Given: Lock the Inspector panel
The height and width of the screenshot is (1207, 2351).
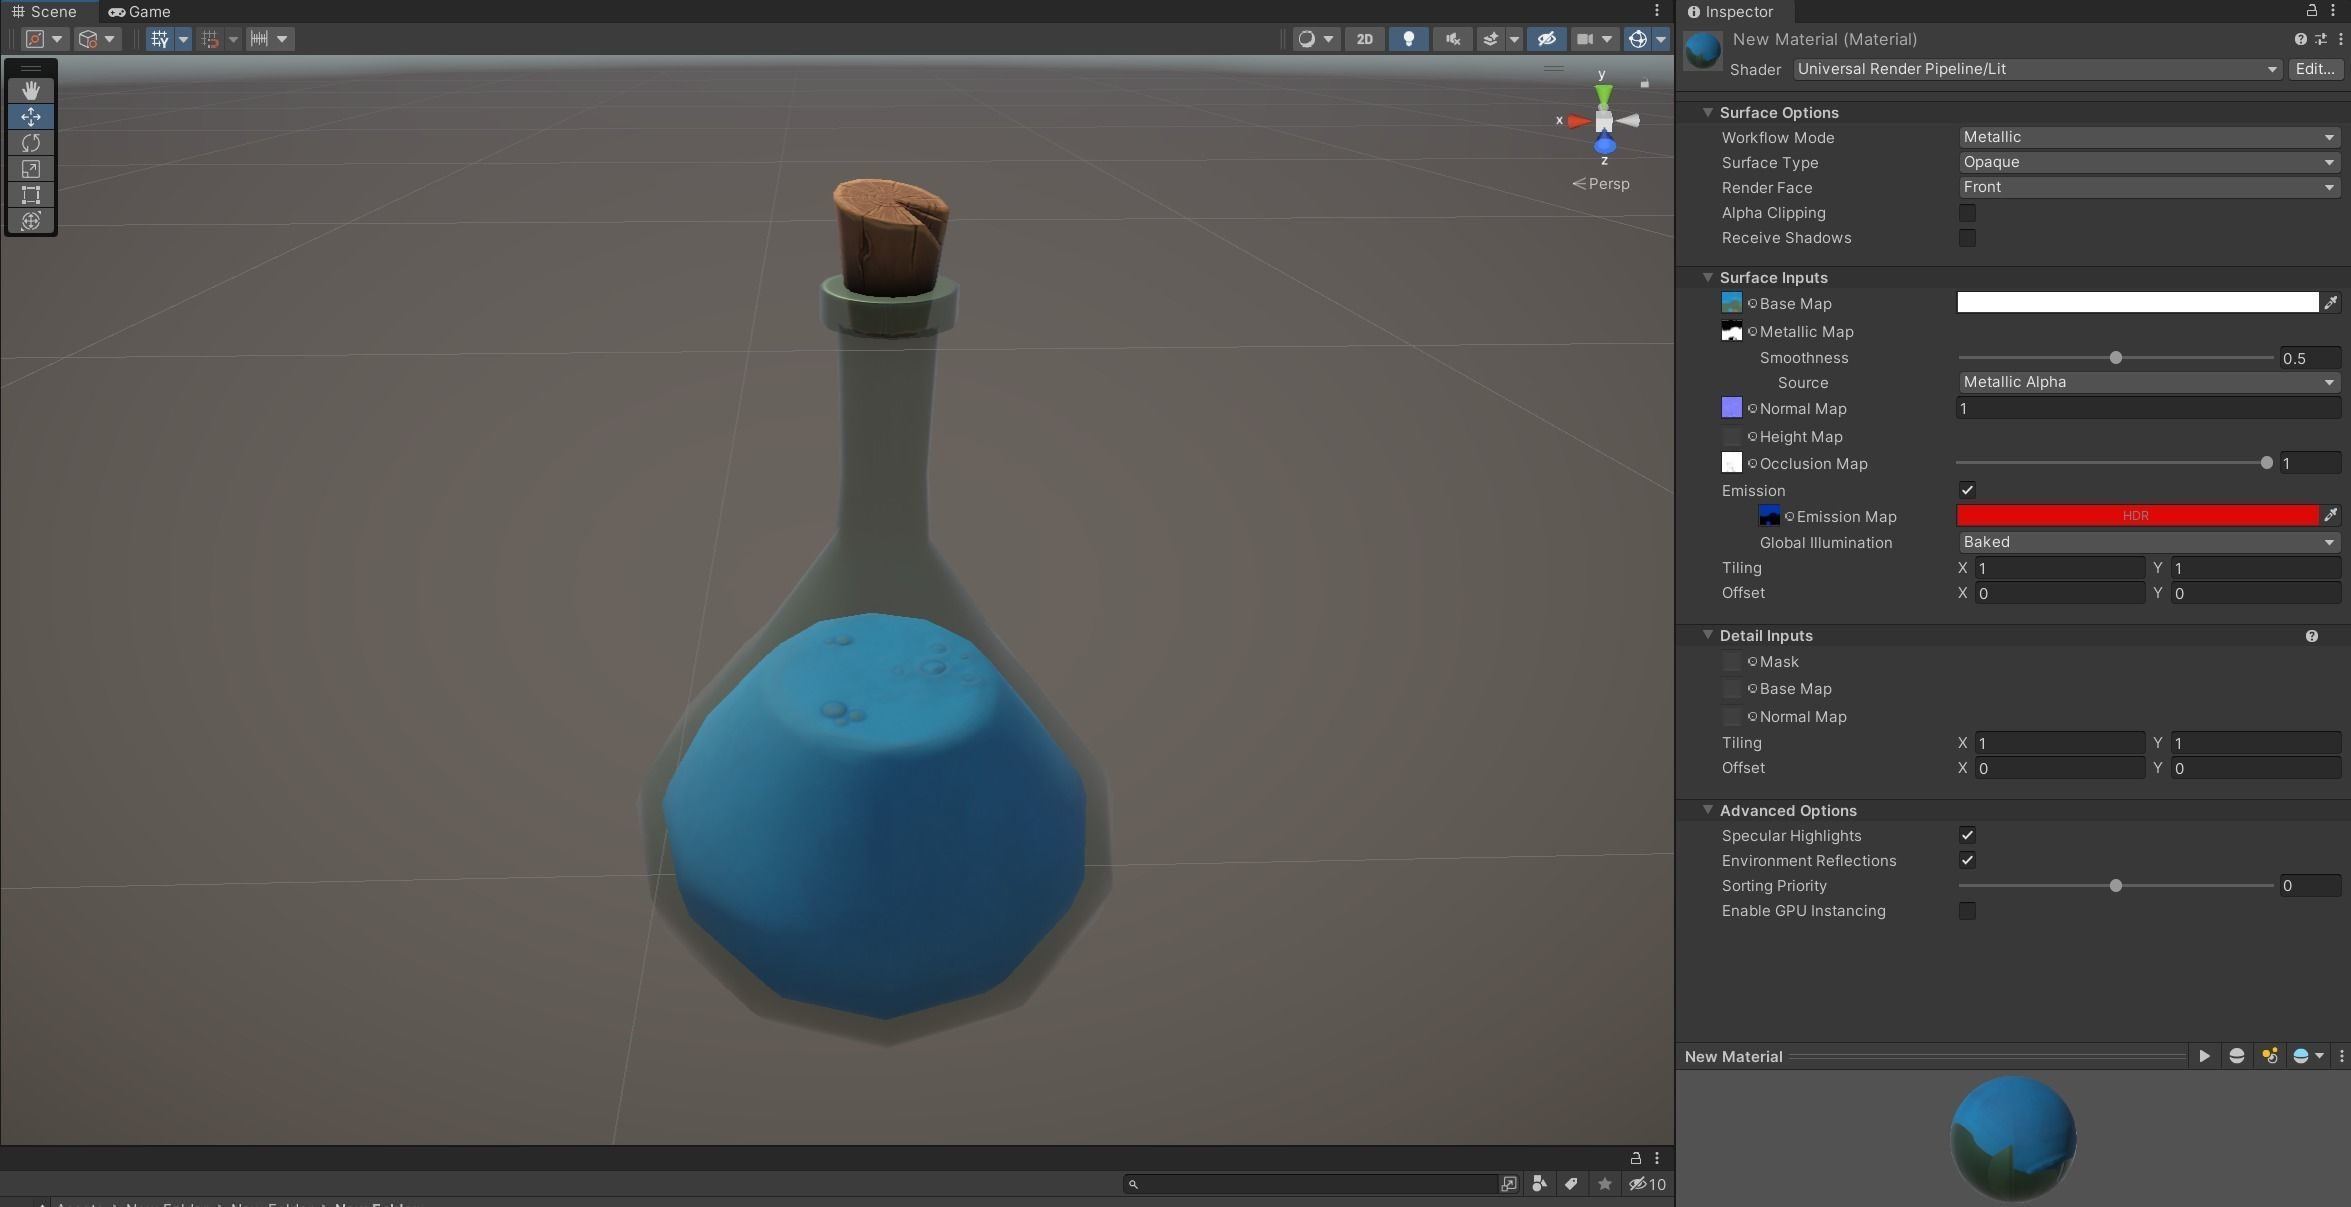Looking at the screenshot, I should 2312,11.
